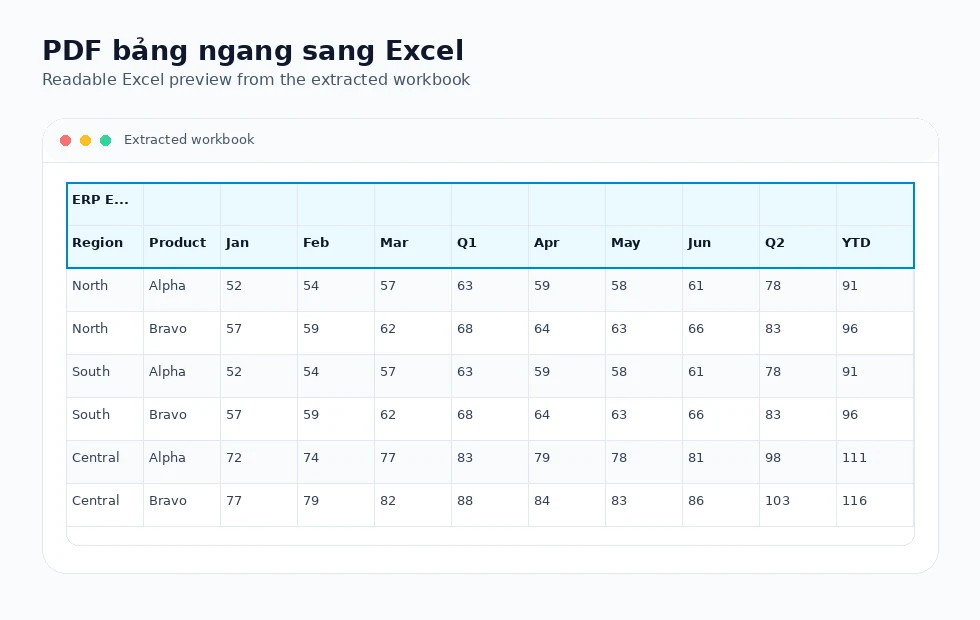This screenshot has width=980, height=620.
Task: Select Q2 value 98 for Central Alpha
Action: [772, 458]
